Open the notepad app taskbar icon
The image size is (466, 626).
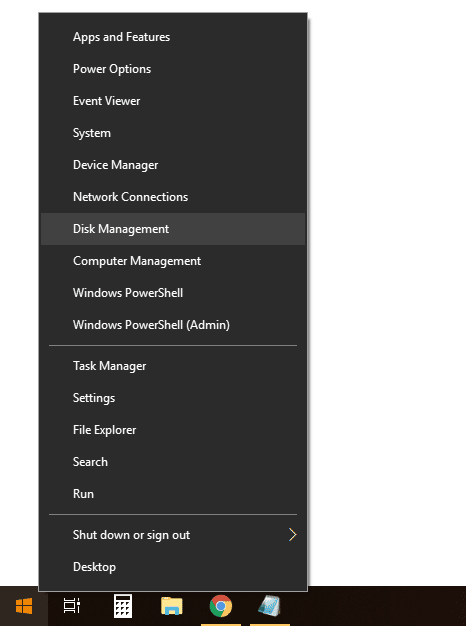click(270, 606)
